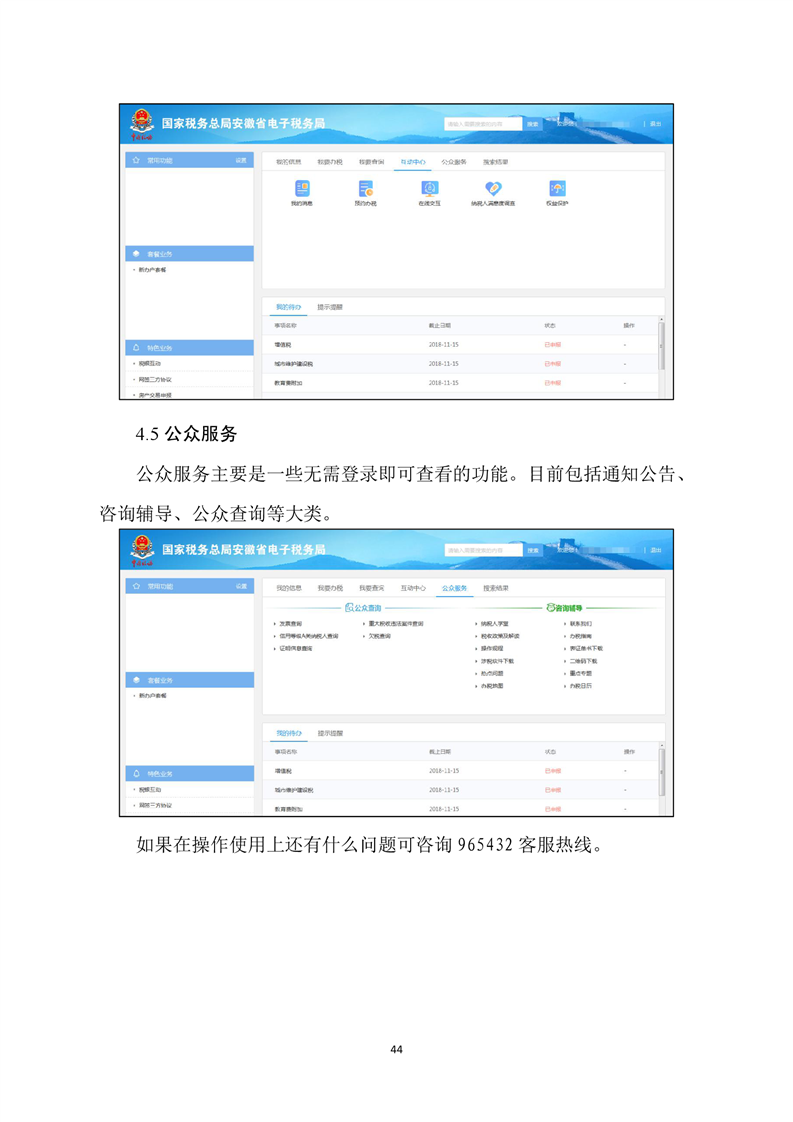Select 提示提醒 tab in 公众服务 screenshot
This screenshot has width=793, height=1122.
pos(330,733)
